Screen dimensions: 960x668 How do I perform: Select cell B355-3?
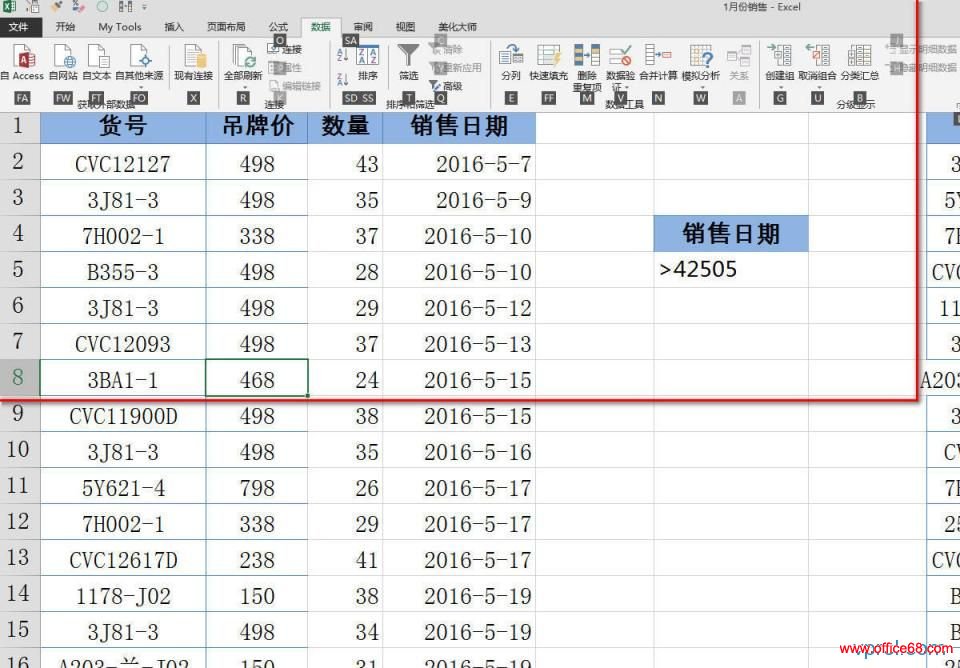tap(123, 272)
